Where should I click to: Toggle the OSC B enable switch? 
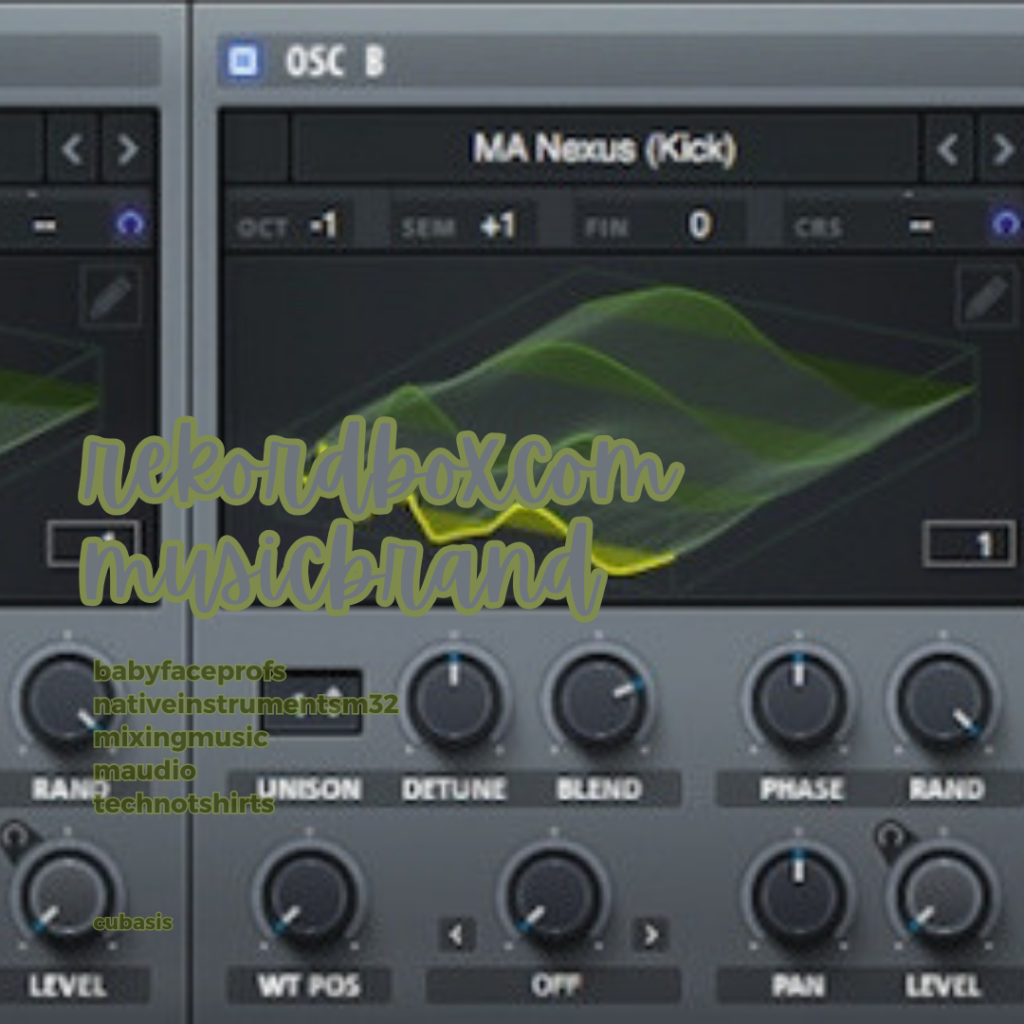(243, 61)
